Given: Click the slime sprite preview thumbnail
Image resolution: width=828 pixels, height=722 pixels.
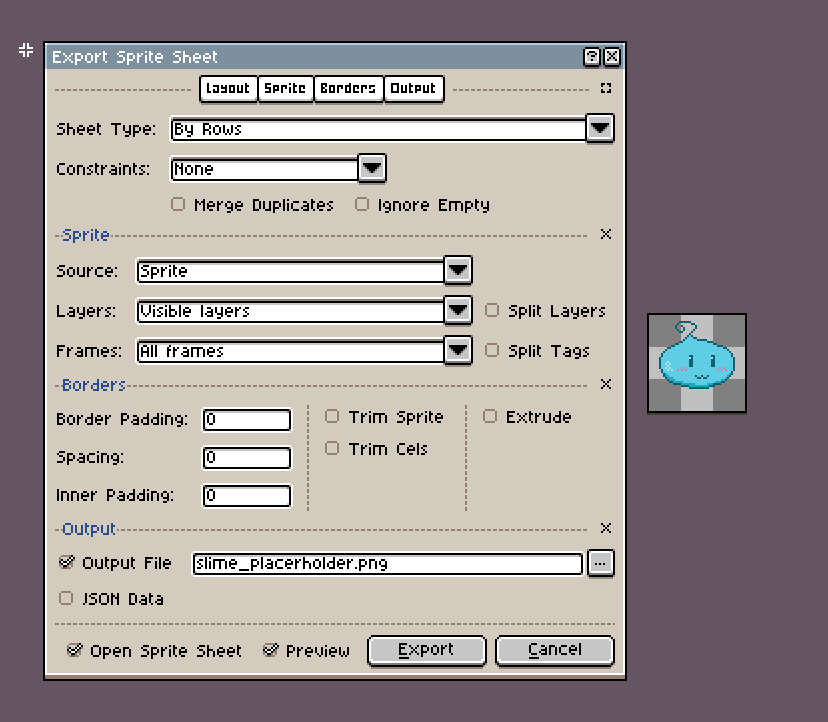Looking at the screenshot, I should [697, 363].
